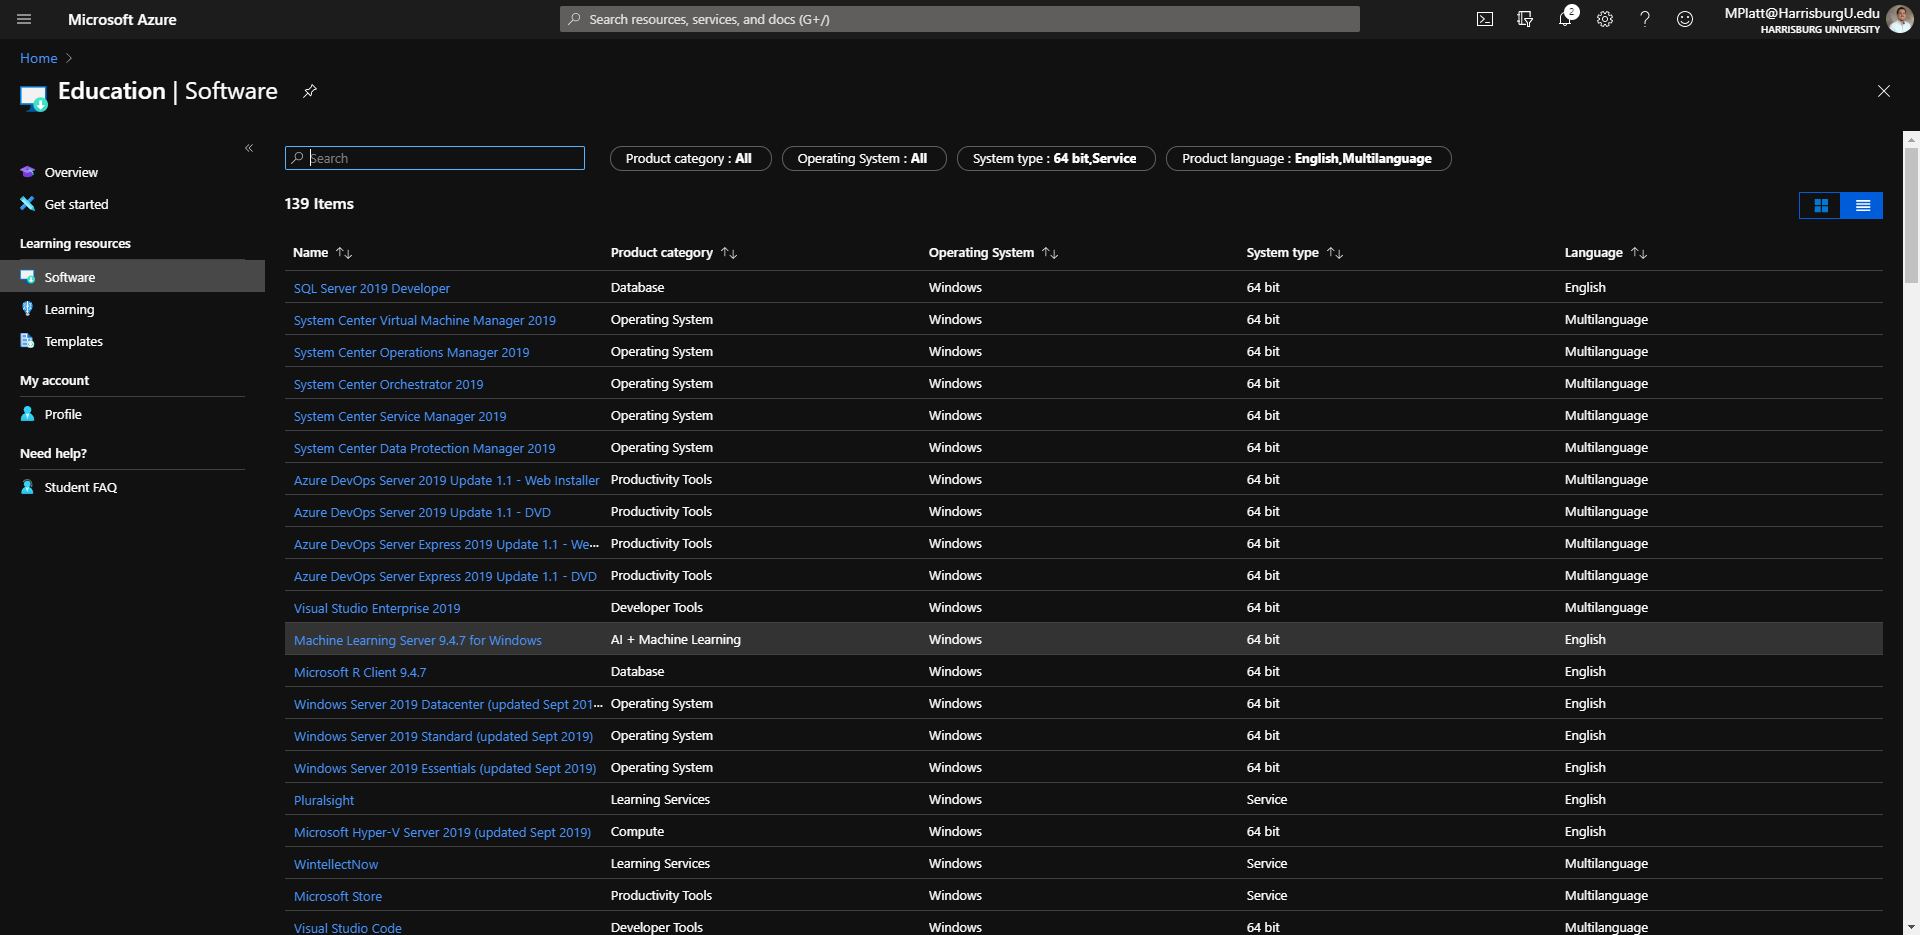
Task: Open System Center Operations Manager 2019
Action: click(412, 352)
